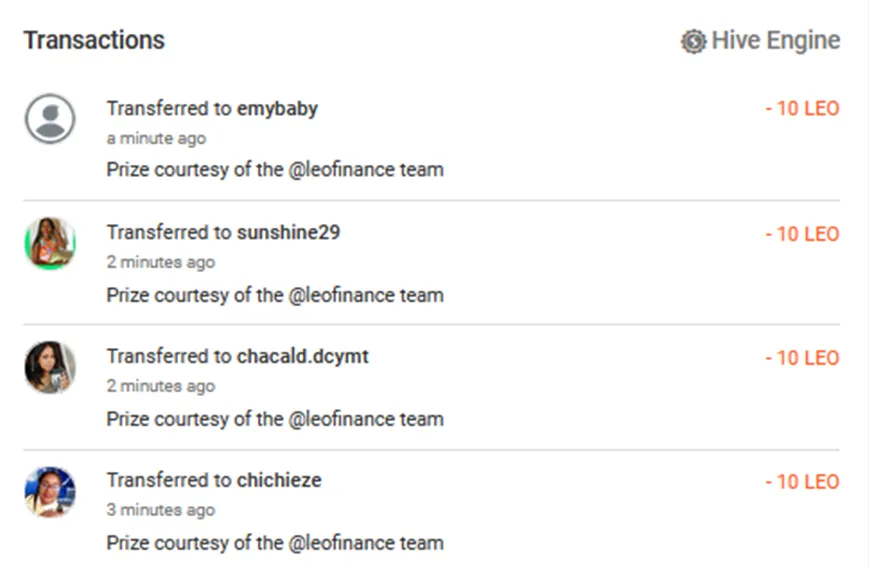Click emybaby's default avatar icon
Viewport: 869px width, 568px height.
point(50,119)
